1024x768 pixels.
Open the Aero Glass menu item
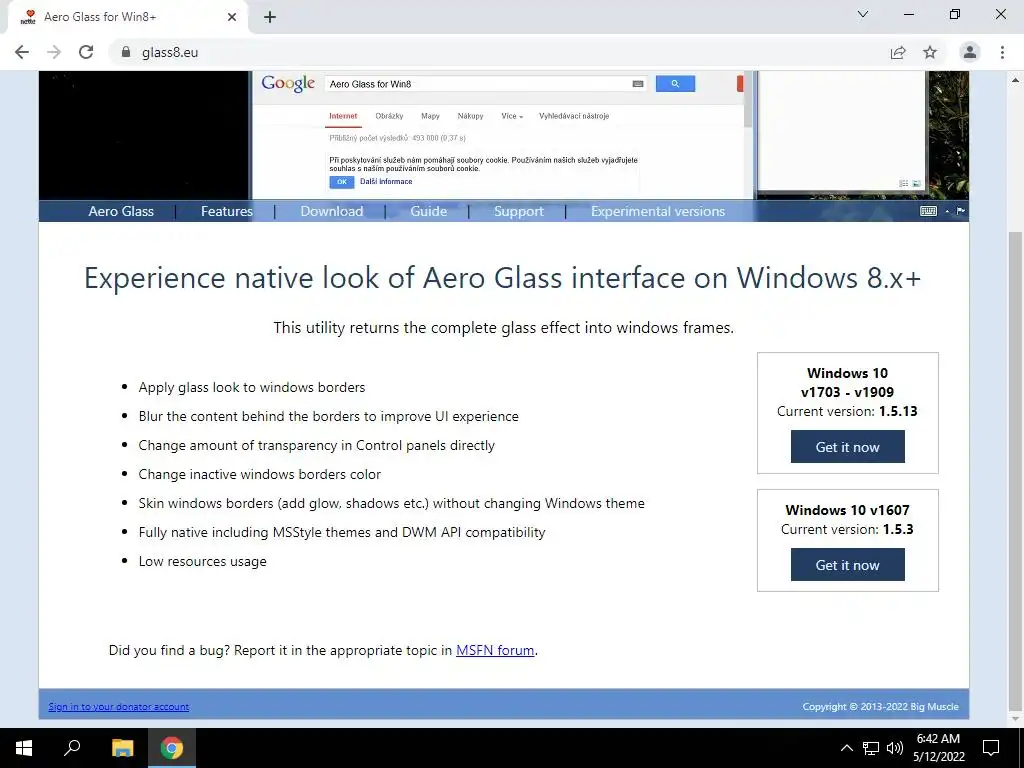tap(121, 211)
